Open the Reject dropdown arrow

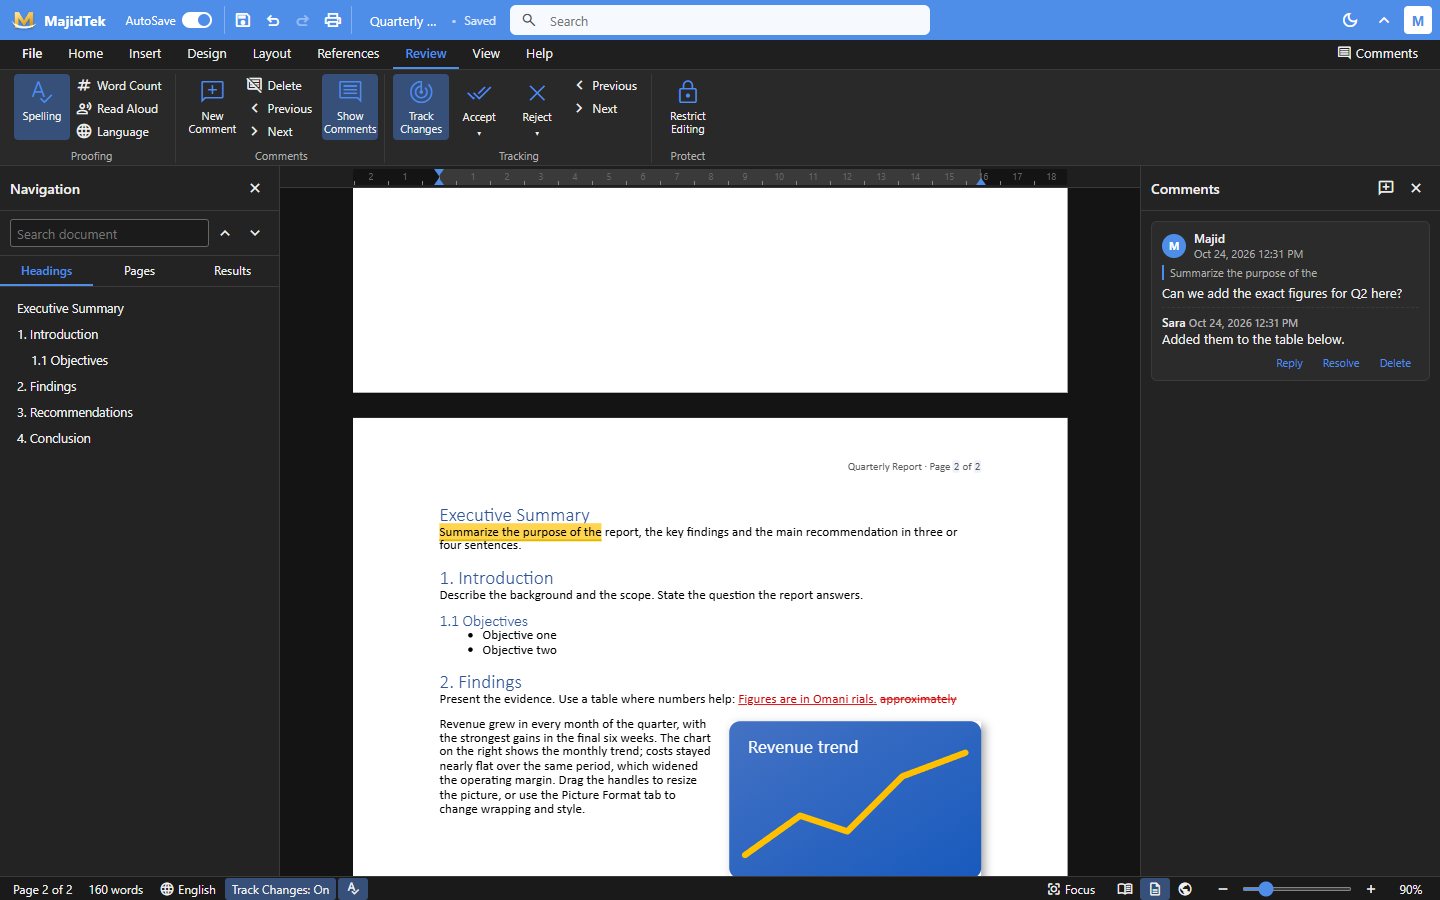[x=537, y=134]
